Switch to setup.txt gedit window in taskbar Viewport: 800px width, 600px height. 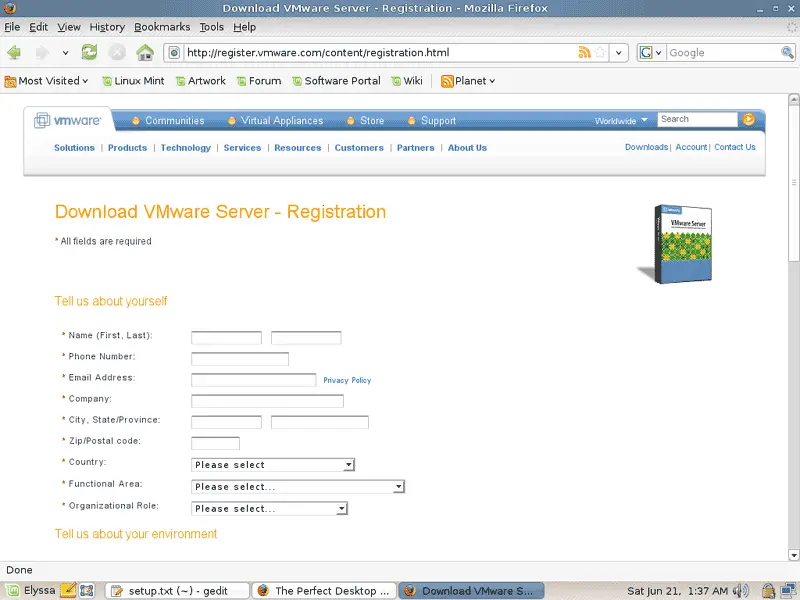(x=177, y=590)
